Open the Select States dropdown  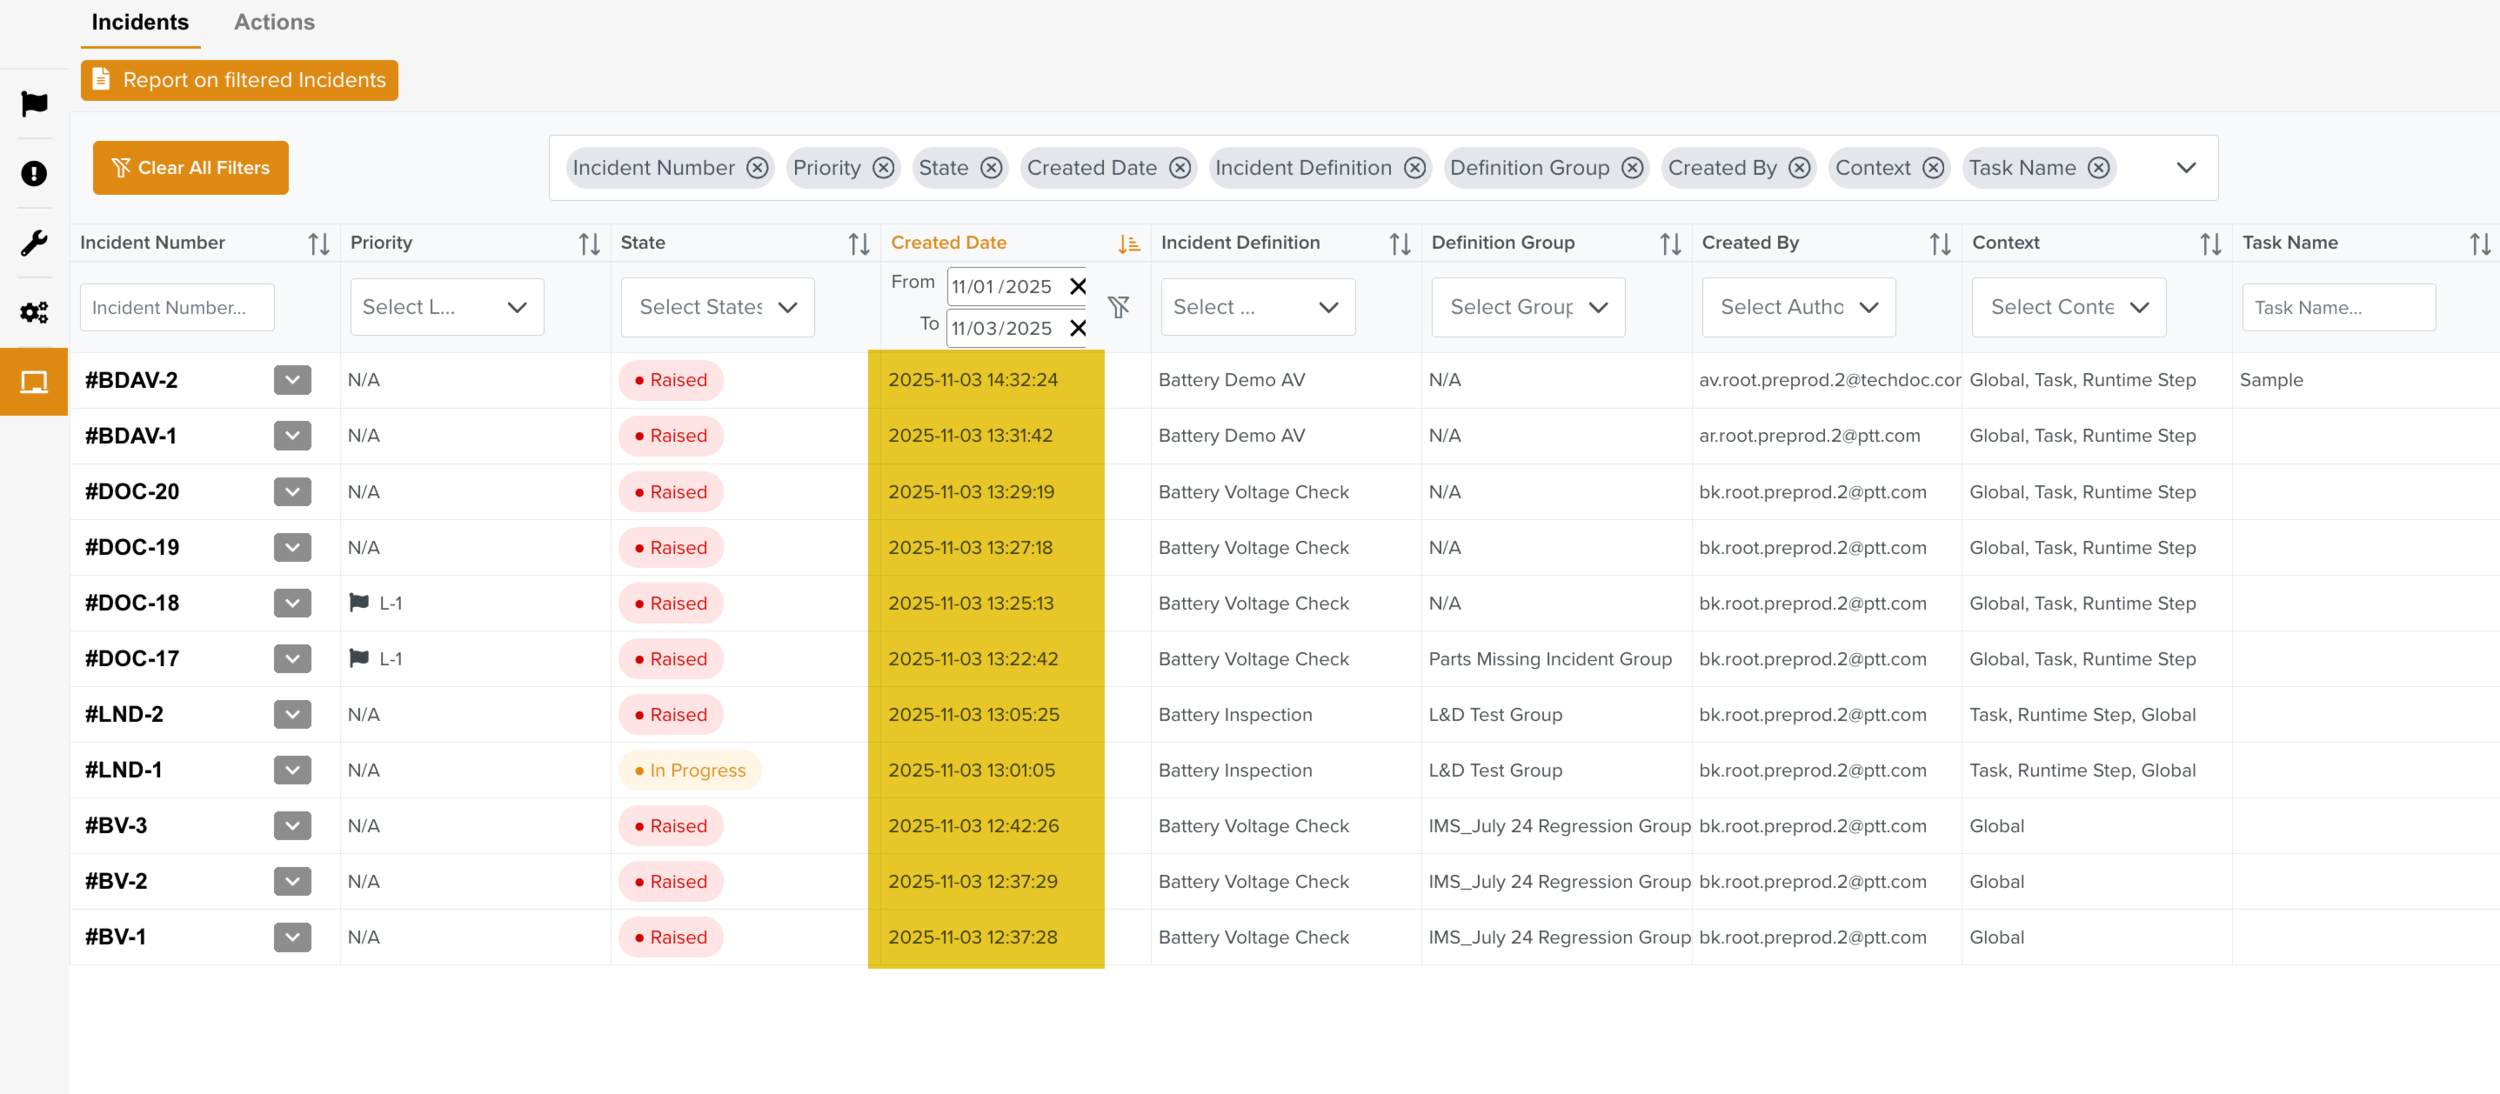tap(717, 307)
